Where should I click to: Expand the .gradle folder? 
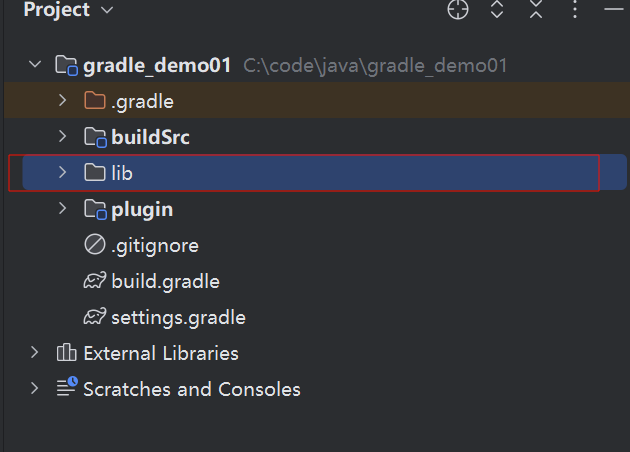pyautogui.click(x=62, y=100)
